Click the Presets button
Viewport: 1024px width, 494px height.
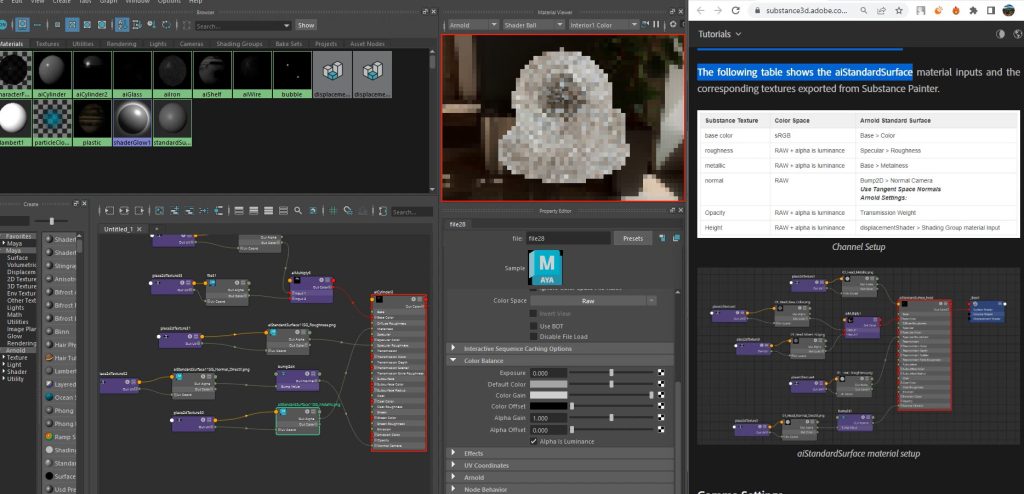pyautogui.click(x=633, y=239)
